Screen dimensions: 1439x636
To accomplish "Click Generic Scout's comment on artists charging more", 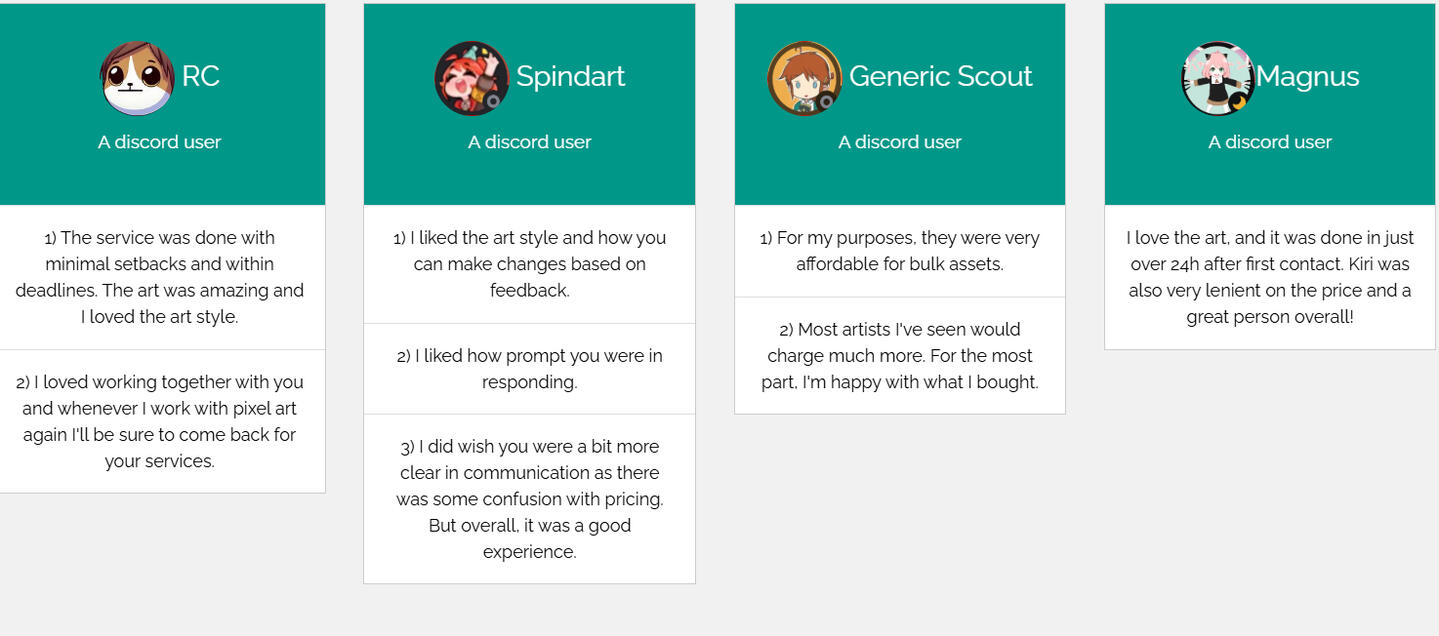I will point(899,355).
